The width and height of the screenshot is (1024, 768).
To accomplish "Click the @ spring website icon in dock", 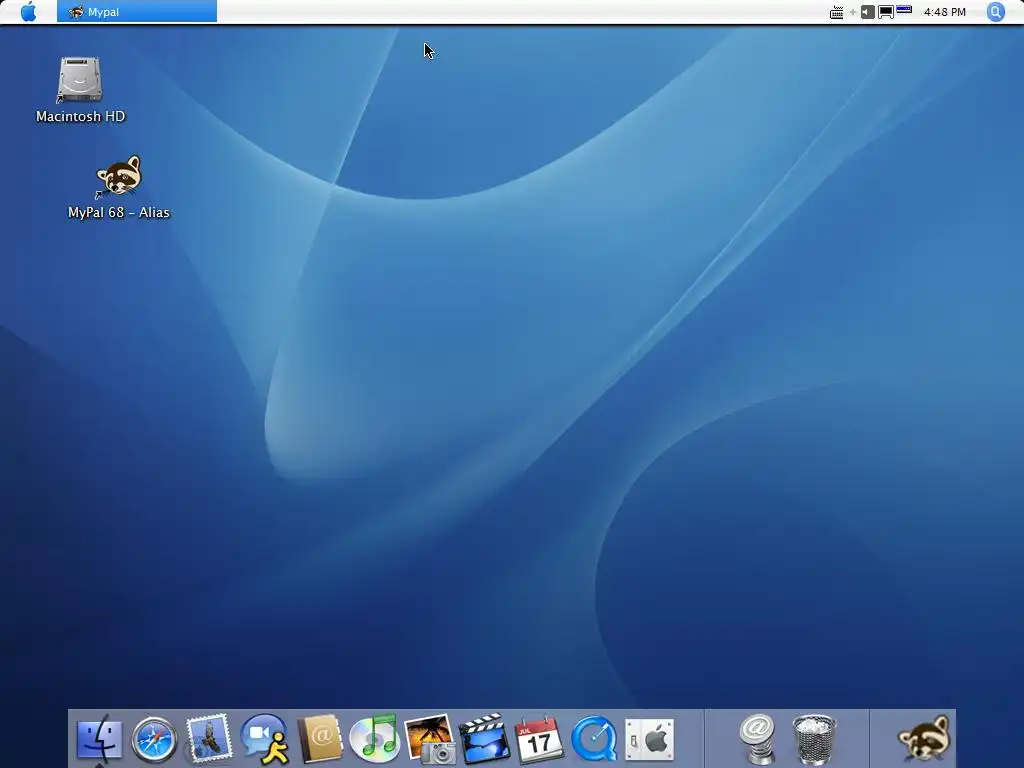I will tap(758, 739).
